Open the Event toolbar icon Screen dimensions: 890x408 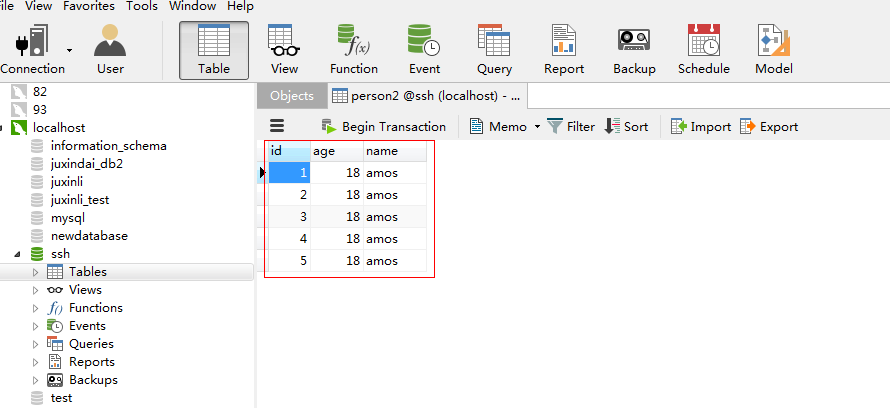coord(424,51)
